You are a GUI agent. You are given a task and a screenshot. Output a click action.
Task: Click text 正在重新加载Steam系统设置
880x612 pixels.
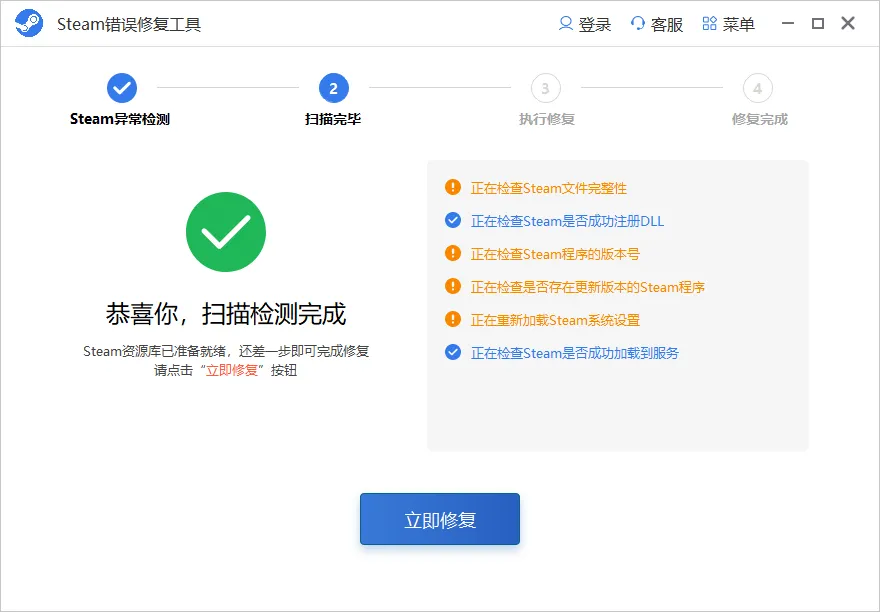point(555,321)
